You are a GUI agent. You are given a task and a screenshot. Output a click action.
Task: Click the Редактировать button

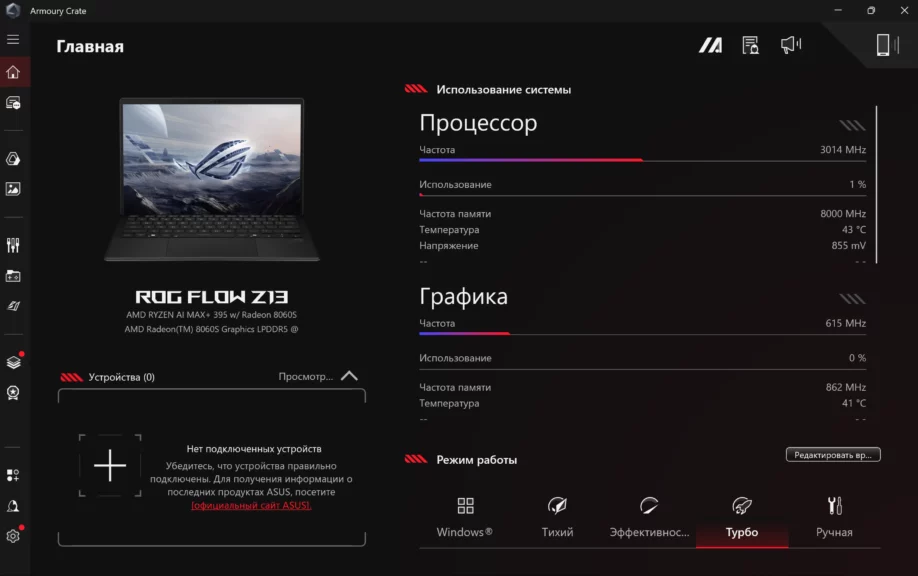point(833,455)
